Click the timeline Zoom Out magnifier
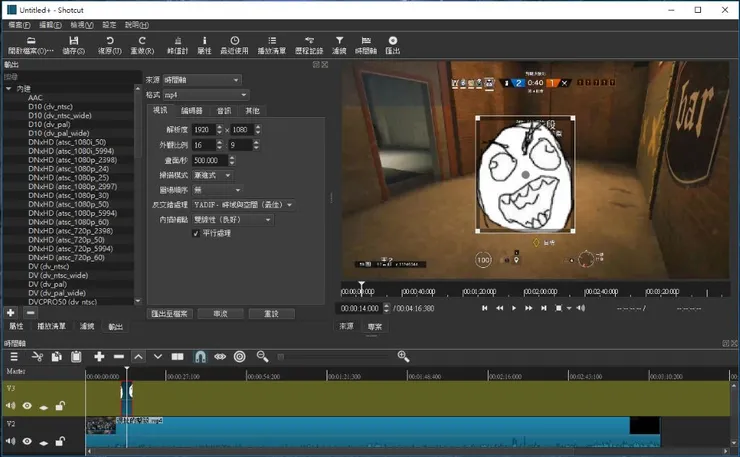The image size is (740, 457). point(262,357)
